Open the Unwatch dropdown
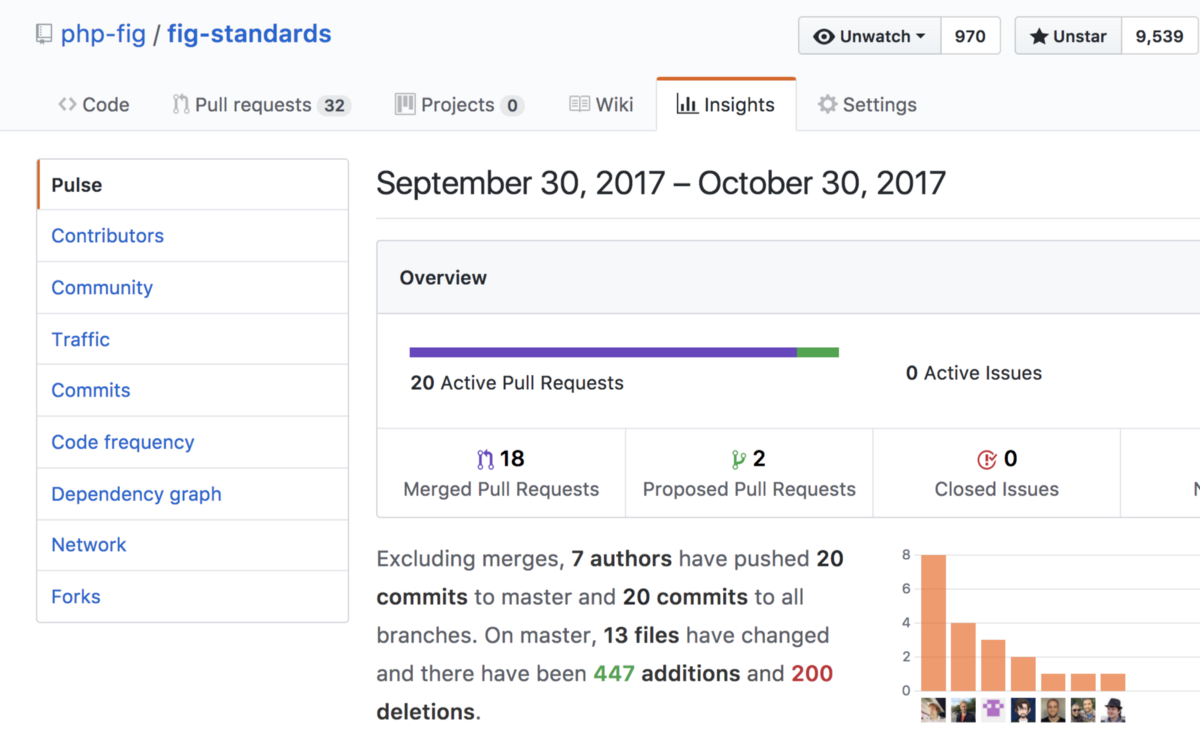The width and height of the screenshot is (1200, 744). coord(869,35)
